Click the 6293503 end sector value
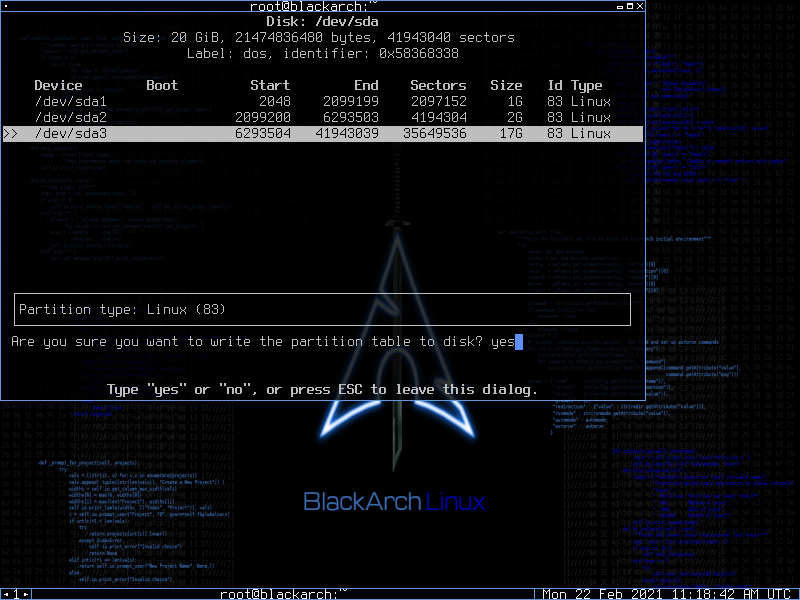The height and width of the screenshot is (600, 800). coord(351,117)
